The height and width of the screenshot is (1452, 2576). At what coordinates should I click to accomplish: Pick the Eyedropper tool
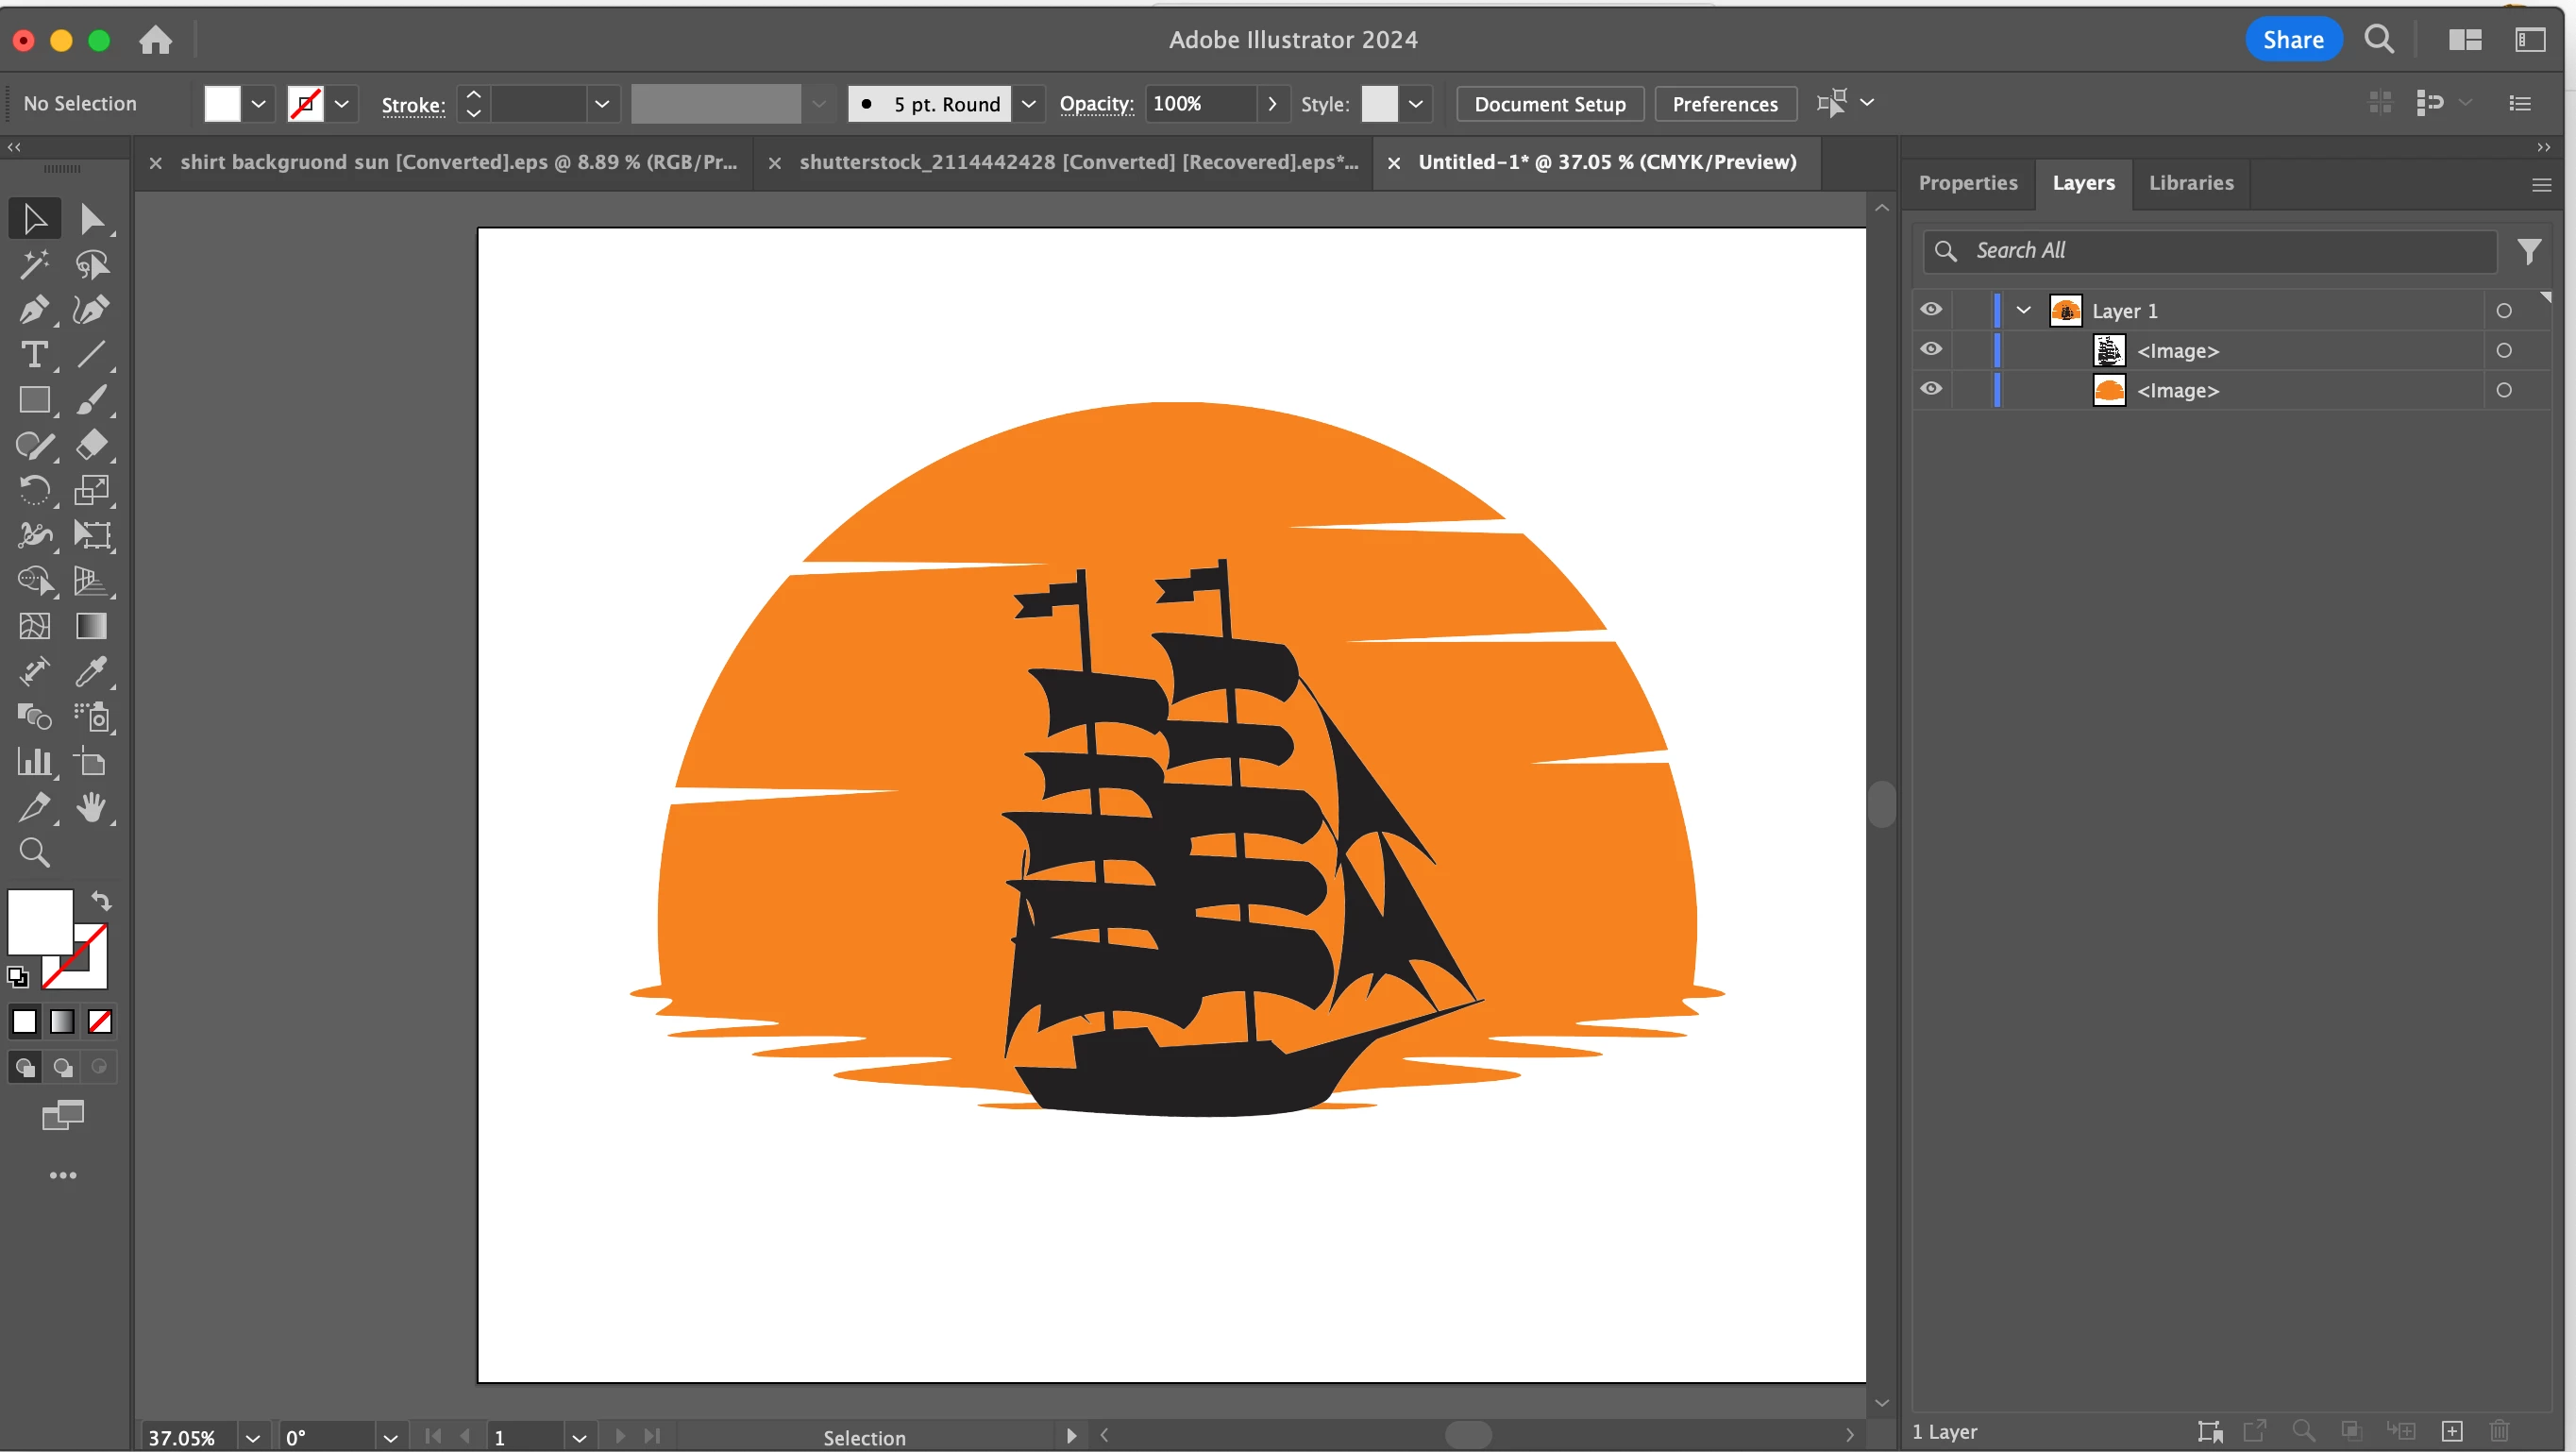91,672
